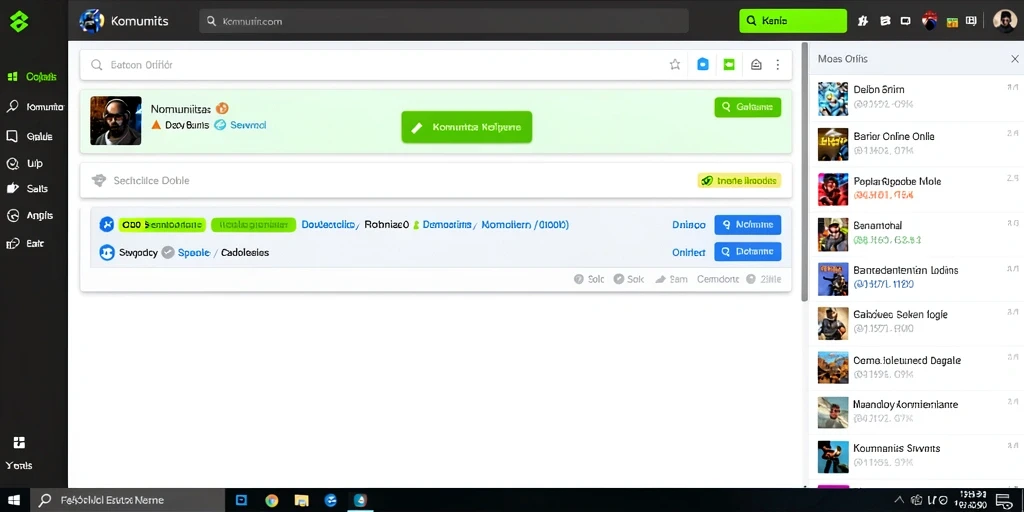Open the Windows Start menu
Image resolution: width=1024 pixels, height=512 pixels.
point(14,501)
